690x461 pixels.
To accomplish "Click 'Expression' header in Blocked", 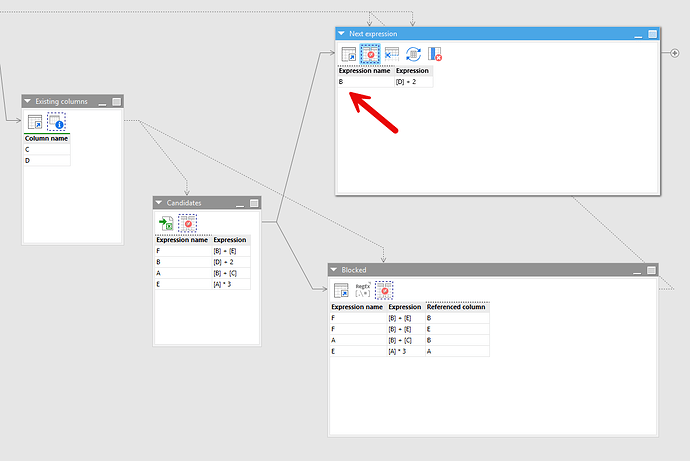I will pos(405,307).
